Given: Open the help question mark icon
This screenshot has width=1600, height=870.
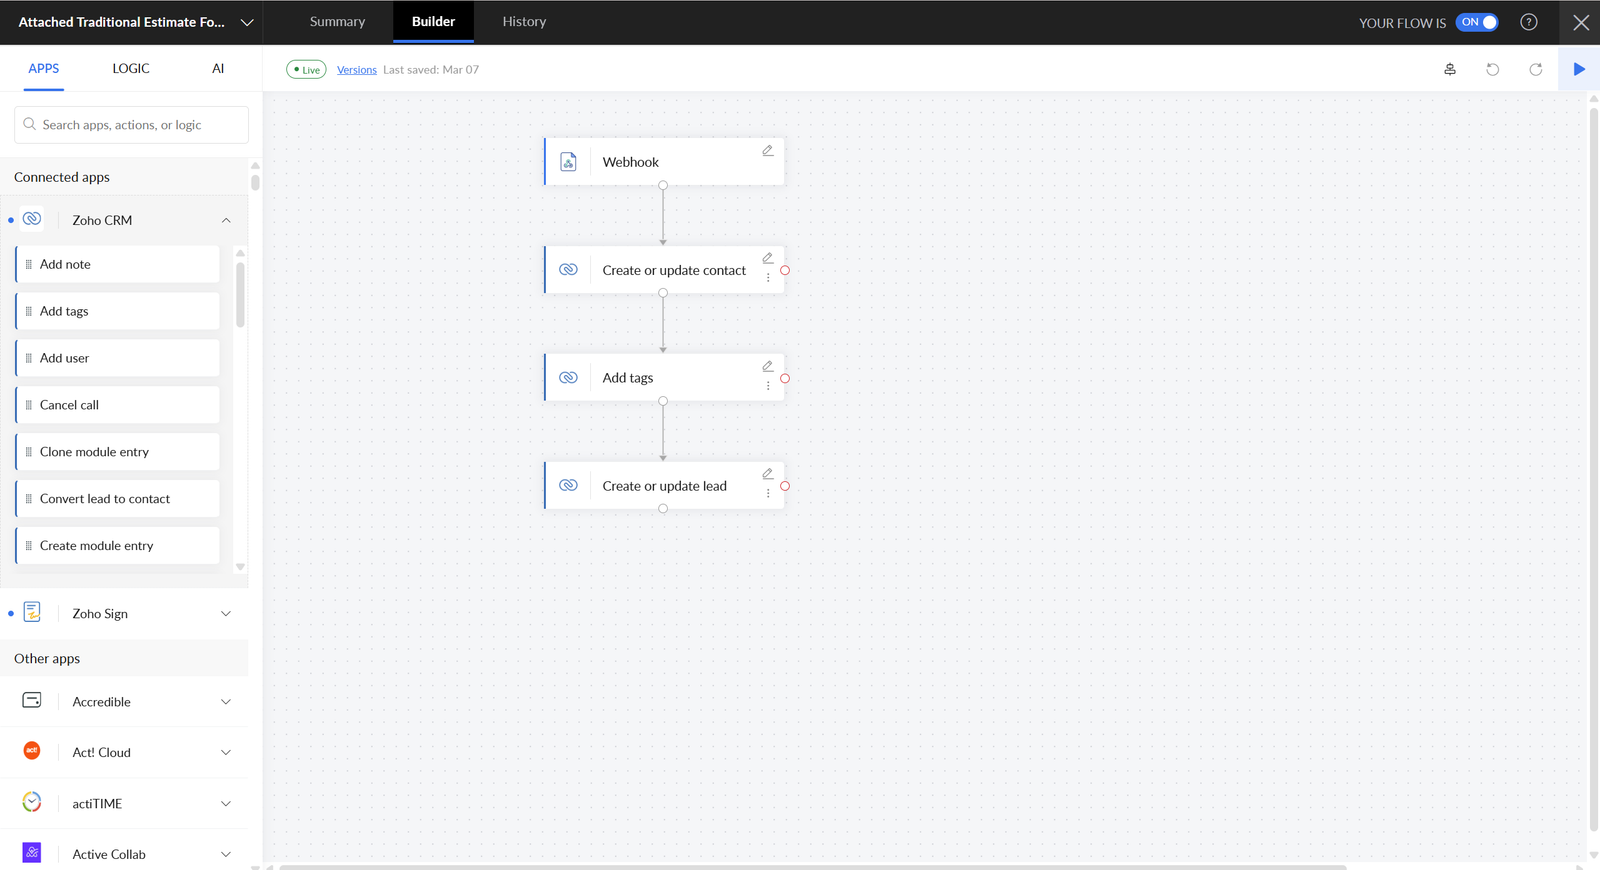Looking at the screenshot, I should coord(1529,22).
